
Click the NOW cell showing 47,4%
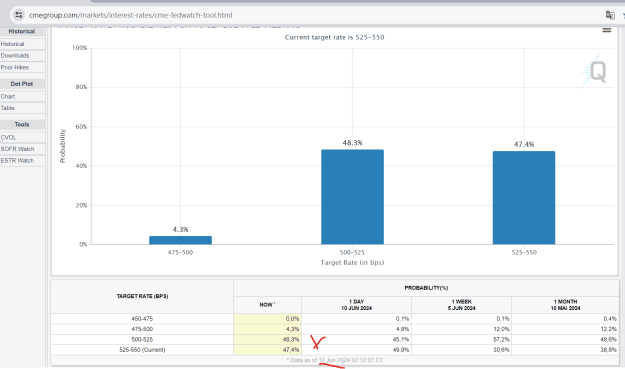[x=267, y=350]
